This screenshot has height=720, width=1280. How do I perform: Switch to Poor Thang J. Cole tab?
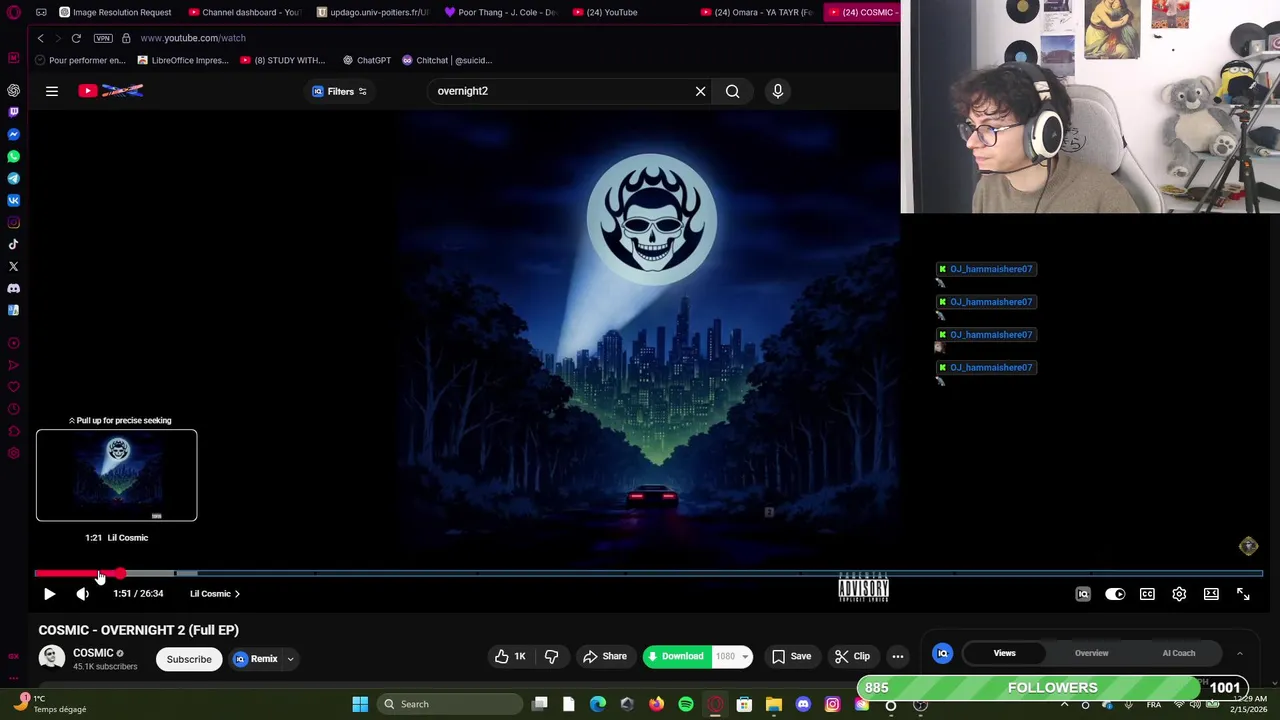click(500, 12)
